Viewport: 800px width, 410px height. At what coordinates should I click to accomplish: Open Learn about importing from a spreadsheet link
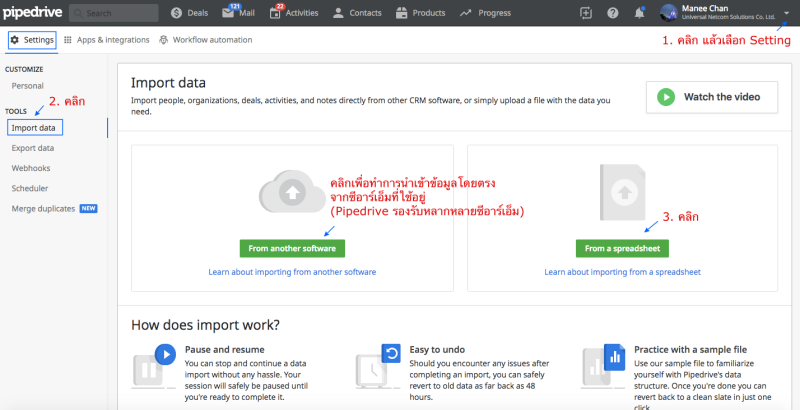pyautogui.click(x=622, y=272)
